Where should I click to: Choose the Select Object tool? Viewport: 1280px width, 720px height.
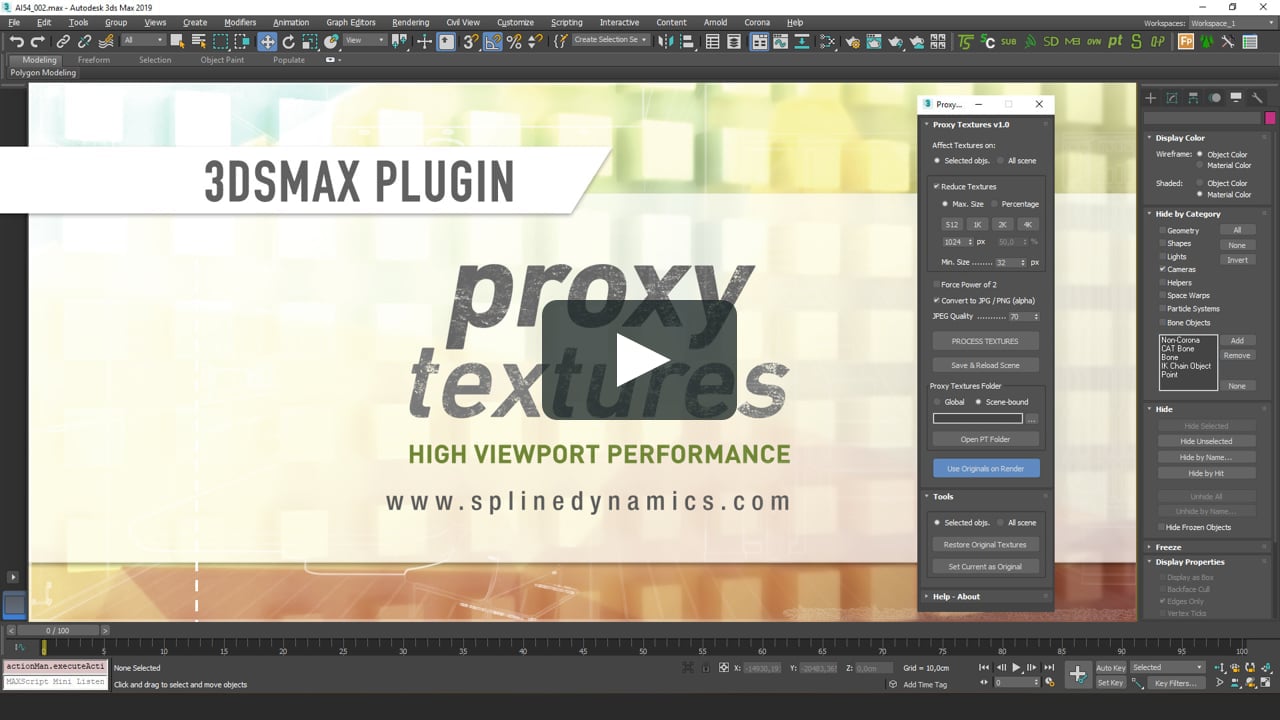177,41
